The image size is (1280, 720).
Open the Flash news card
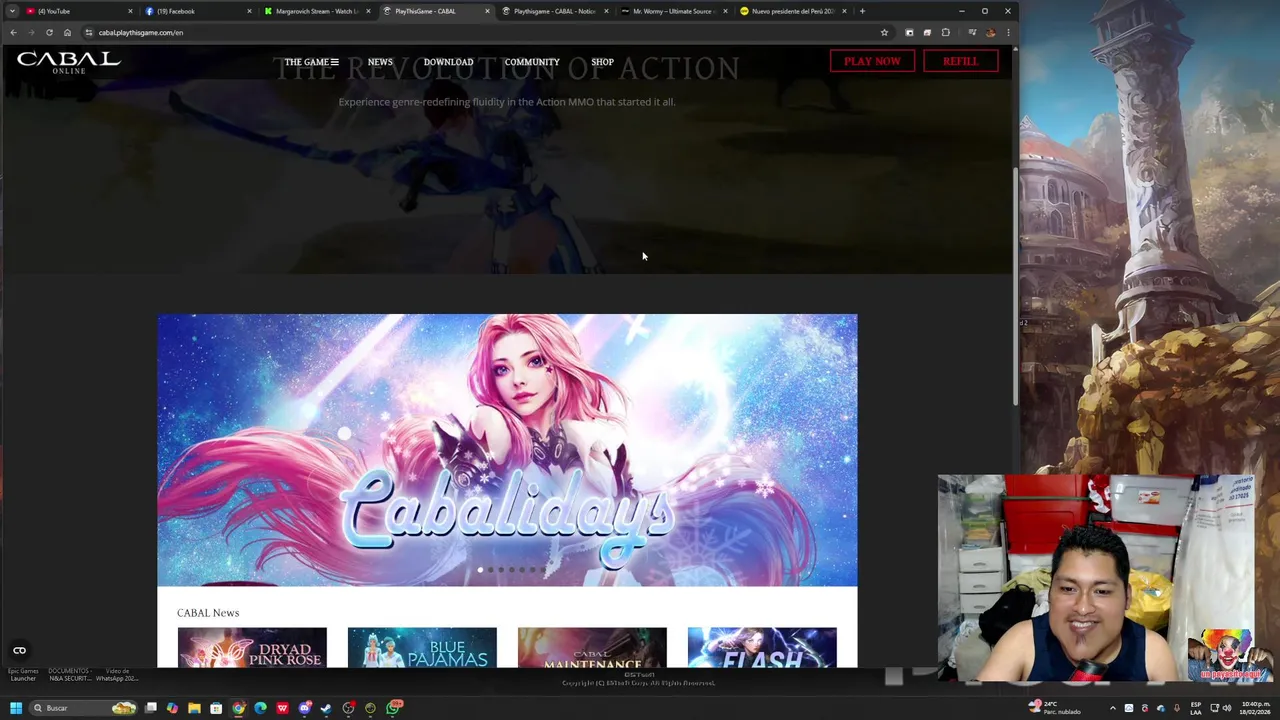click(762, 647)
